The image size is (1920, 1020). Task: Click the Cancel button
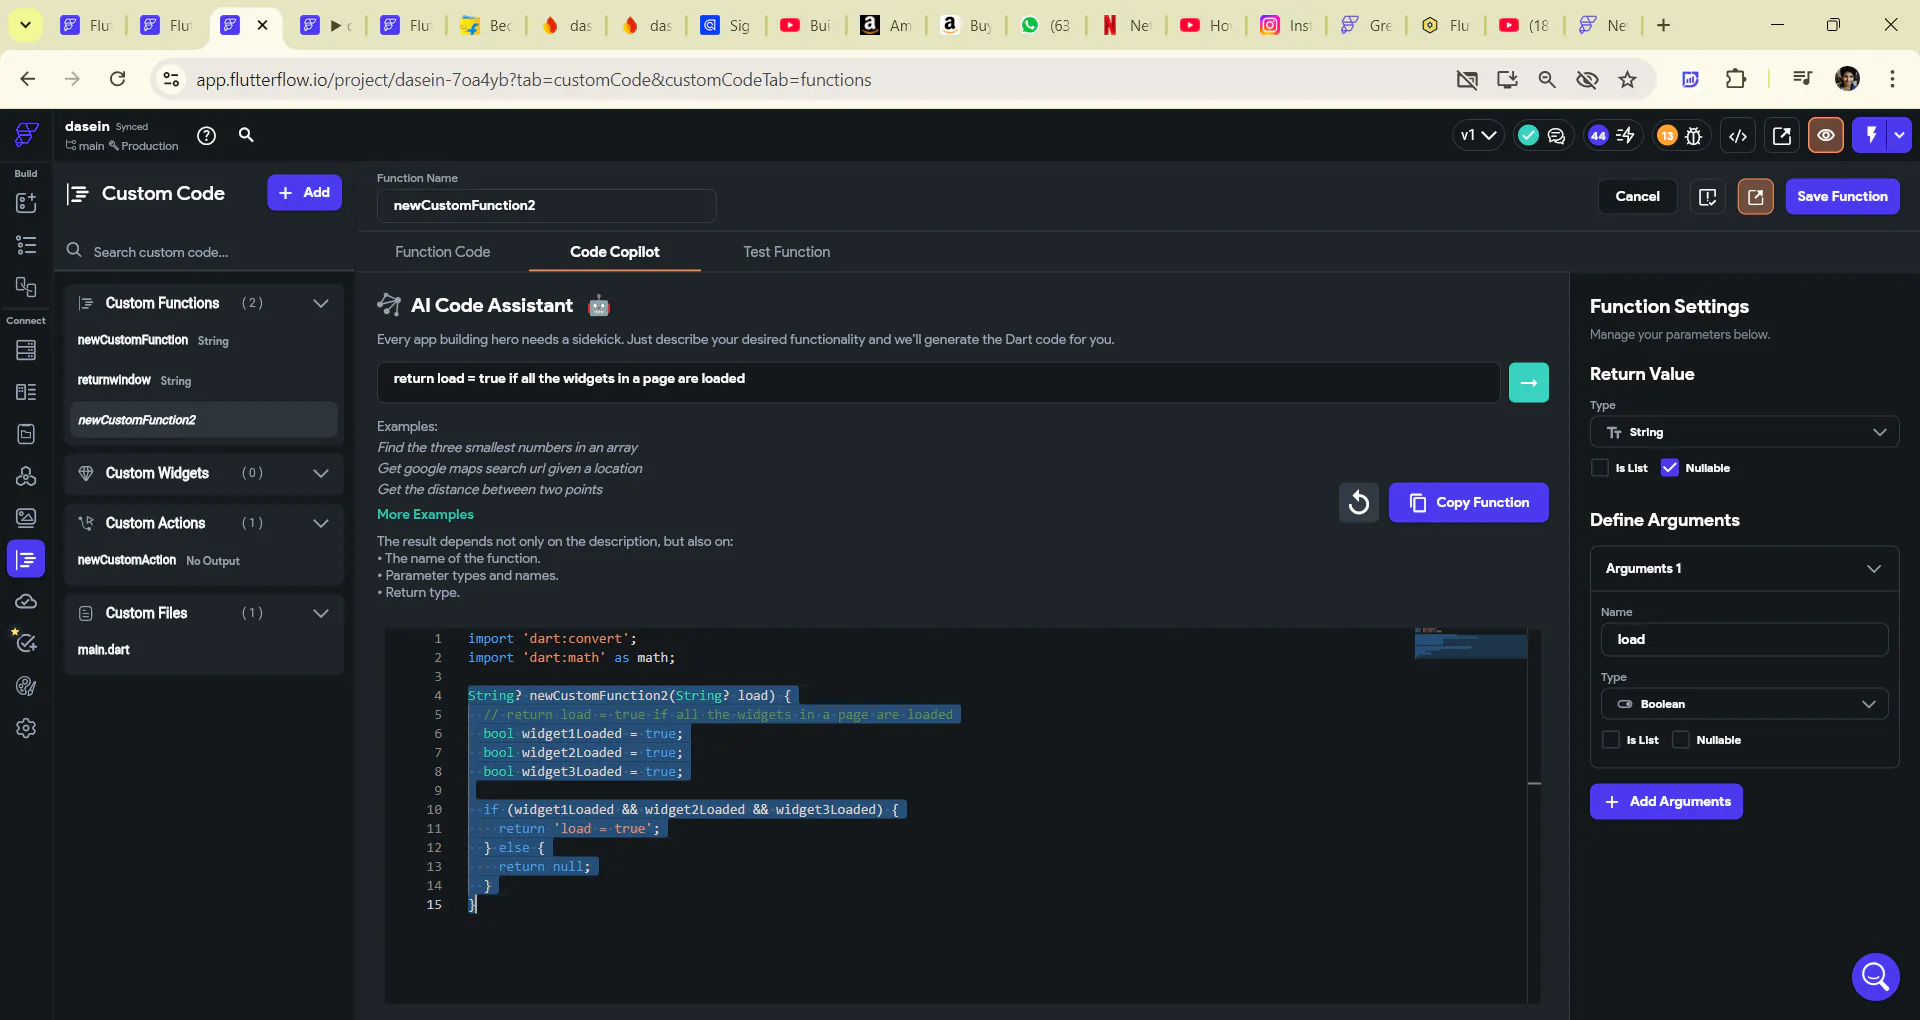point(1637,197)
